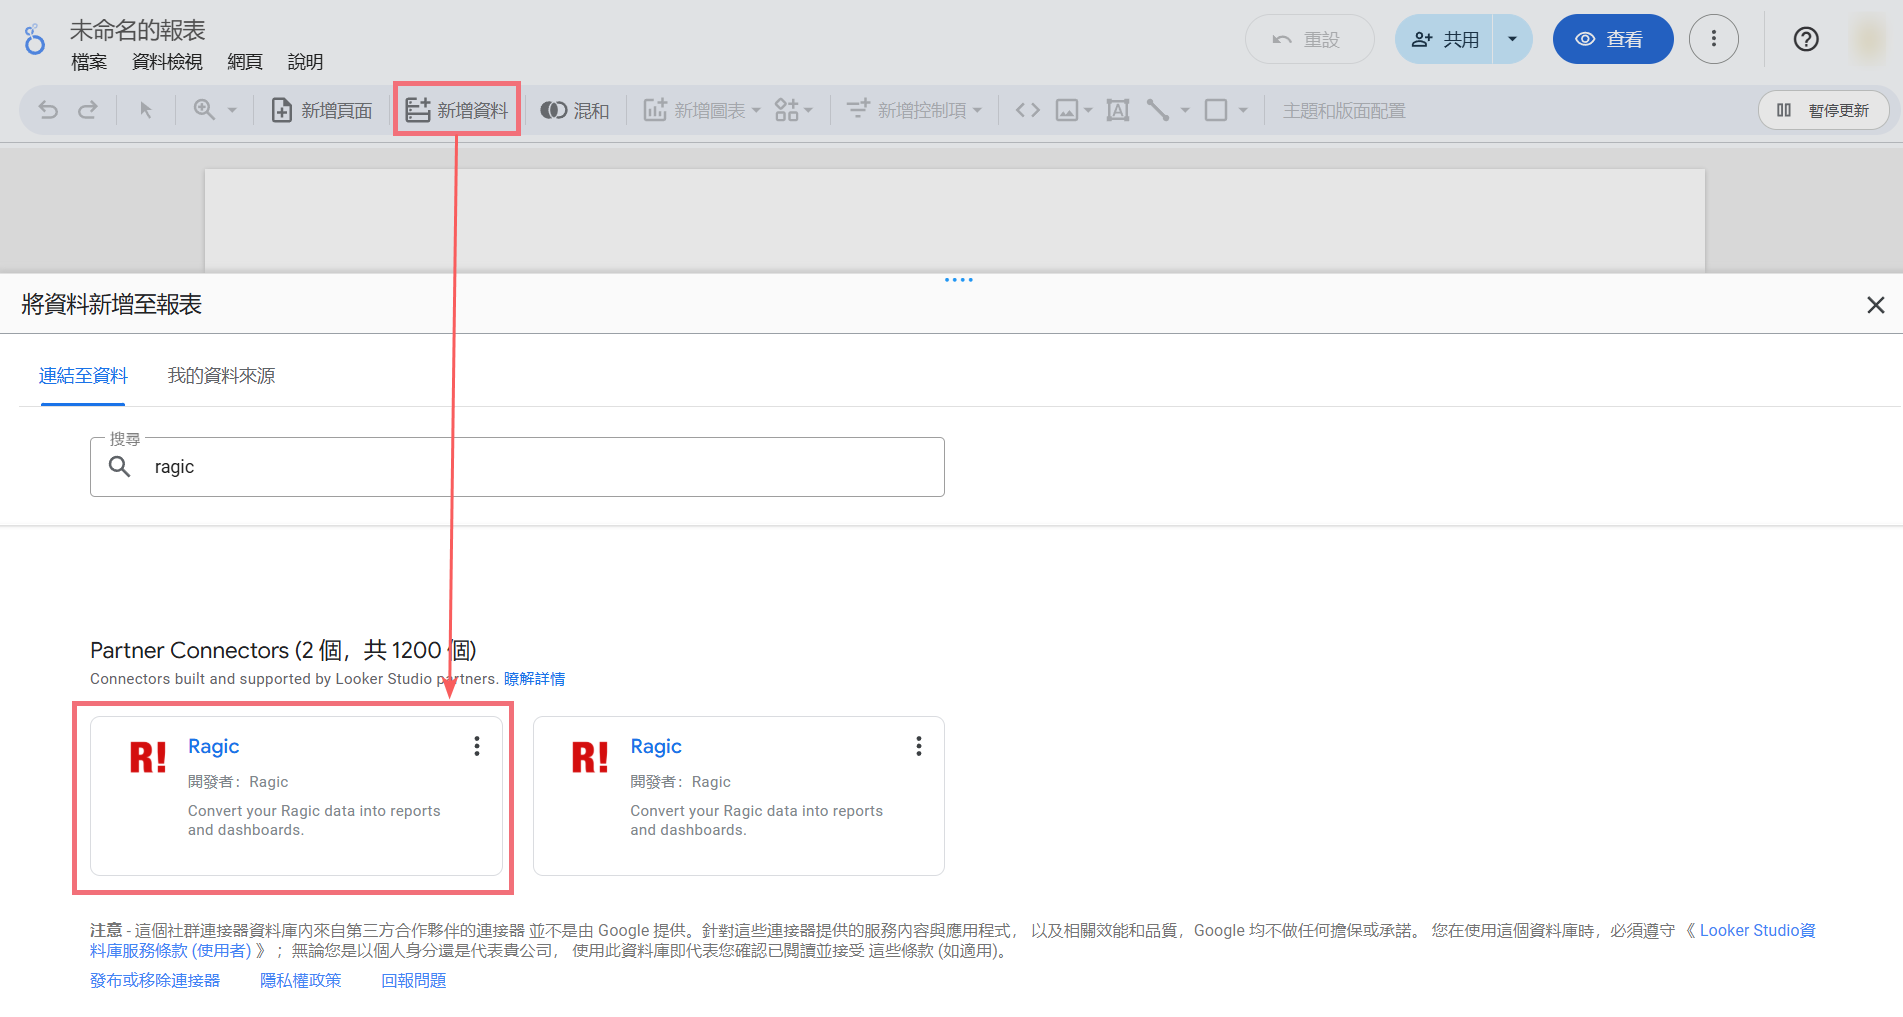Viewport: 1903px width, 1017px height.
Task: Open the 混和 blend data tool
Action: pos(575,110)
